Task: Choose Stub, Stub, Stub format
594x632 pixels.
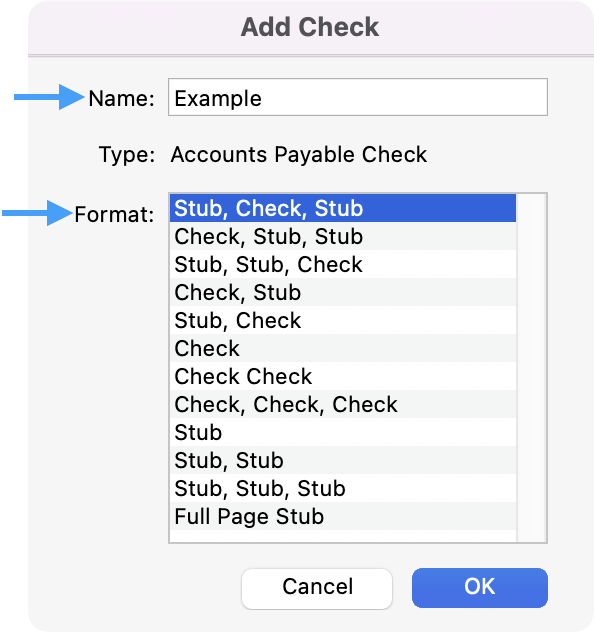Action: point(343,488)
